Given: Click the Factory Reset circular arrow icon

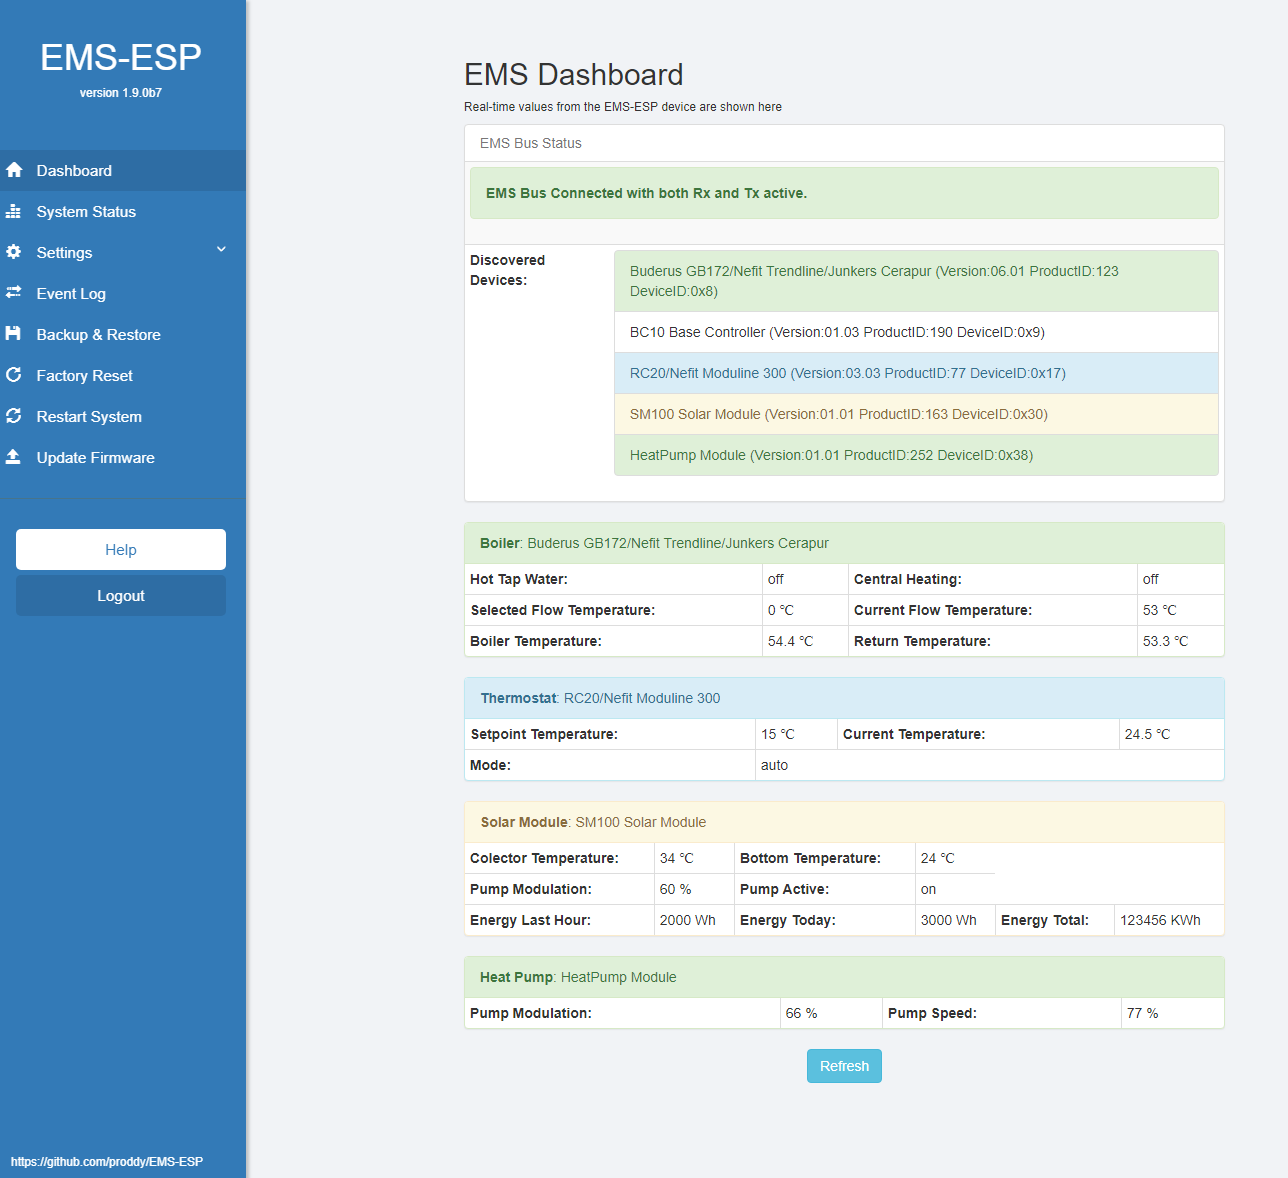Looking at the screenshot, I should coord(14,375).
